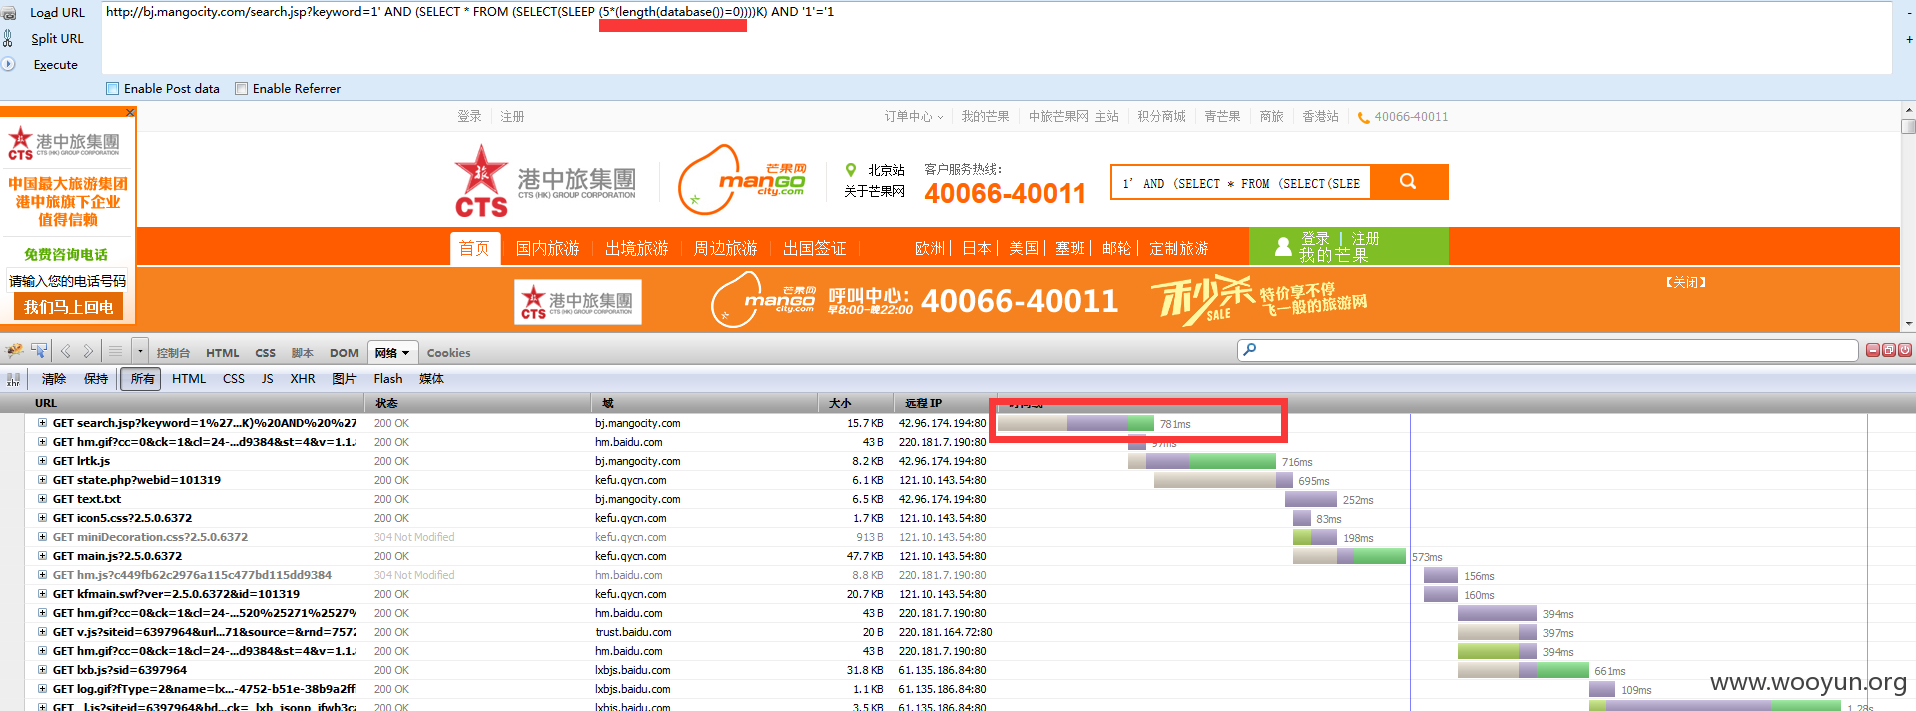The width and height of the screenshot is (1916, 711).
Task: Click the 注册 link at page top
Action: 512,117
